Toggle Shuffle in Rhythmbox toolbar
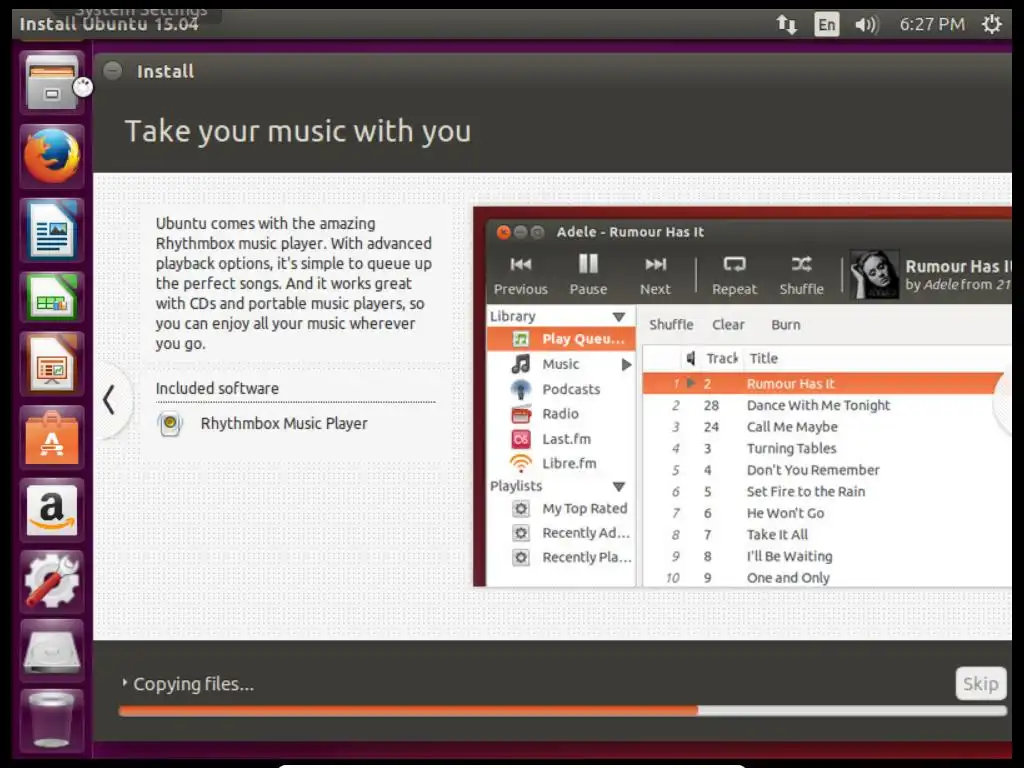 pyautogui.click(x=801, y=276)
